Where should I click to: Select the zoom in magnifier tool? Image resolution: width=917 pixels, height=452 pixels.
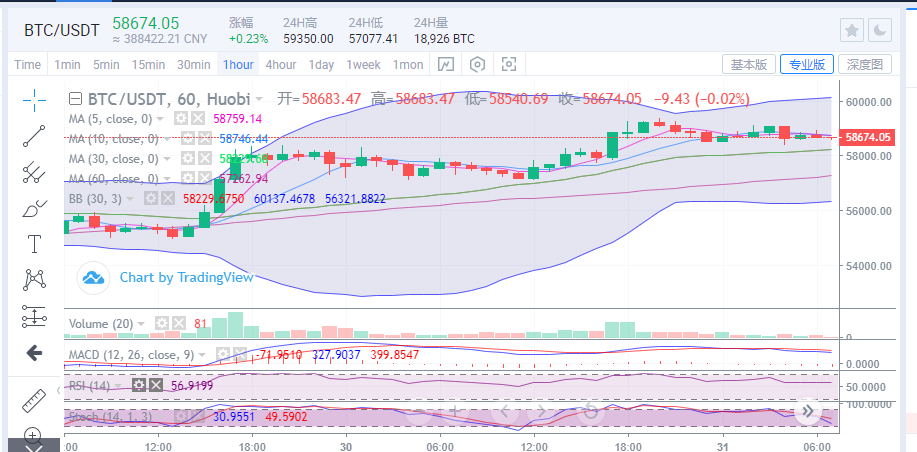[x=33, y=435]
